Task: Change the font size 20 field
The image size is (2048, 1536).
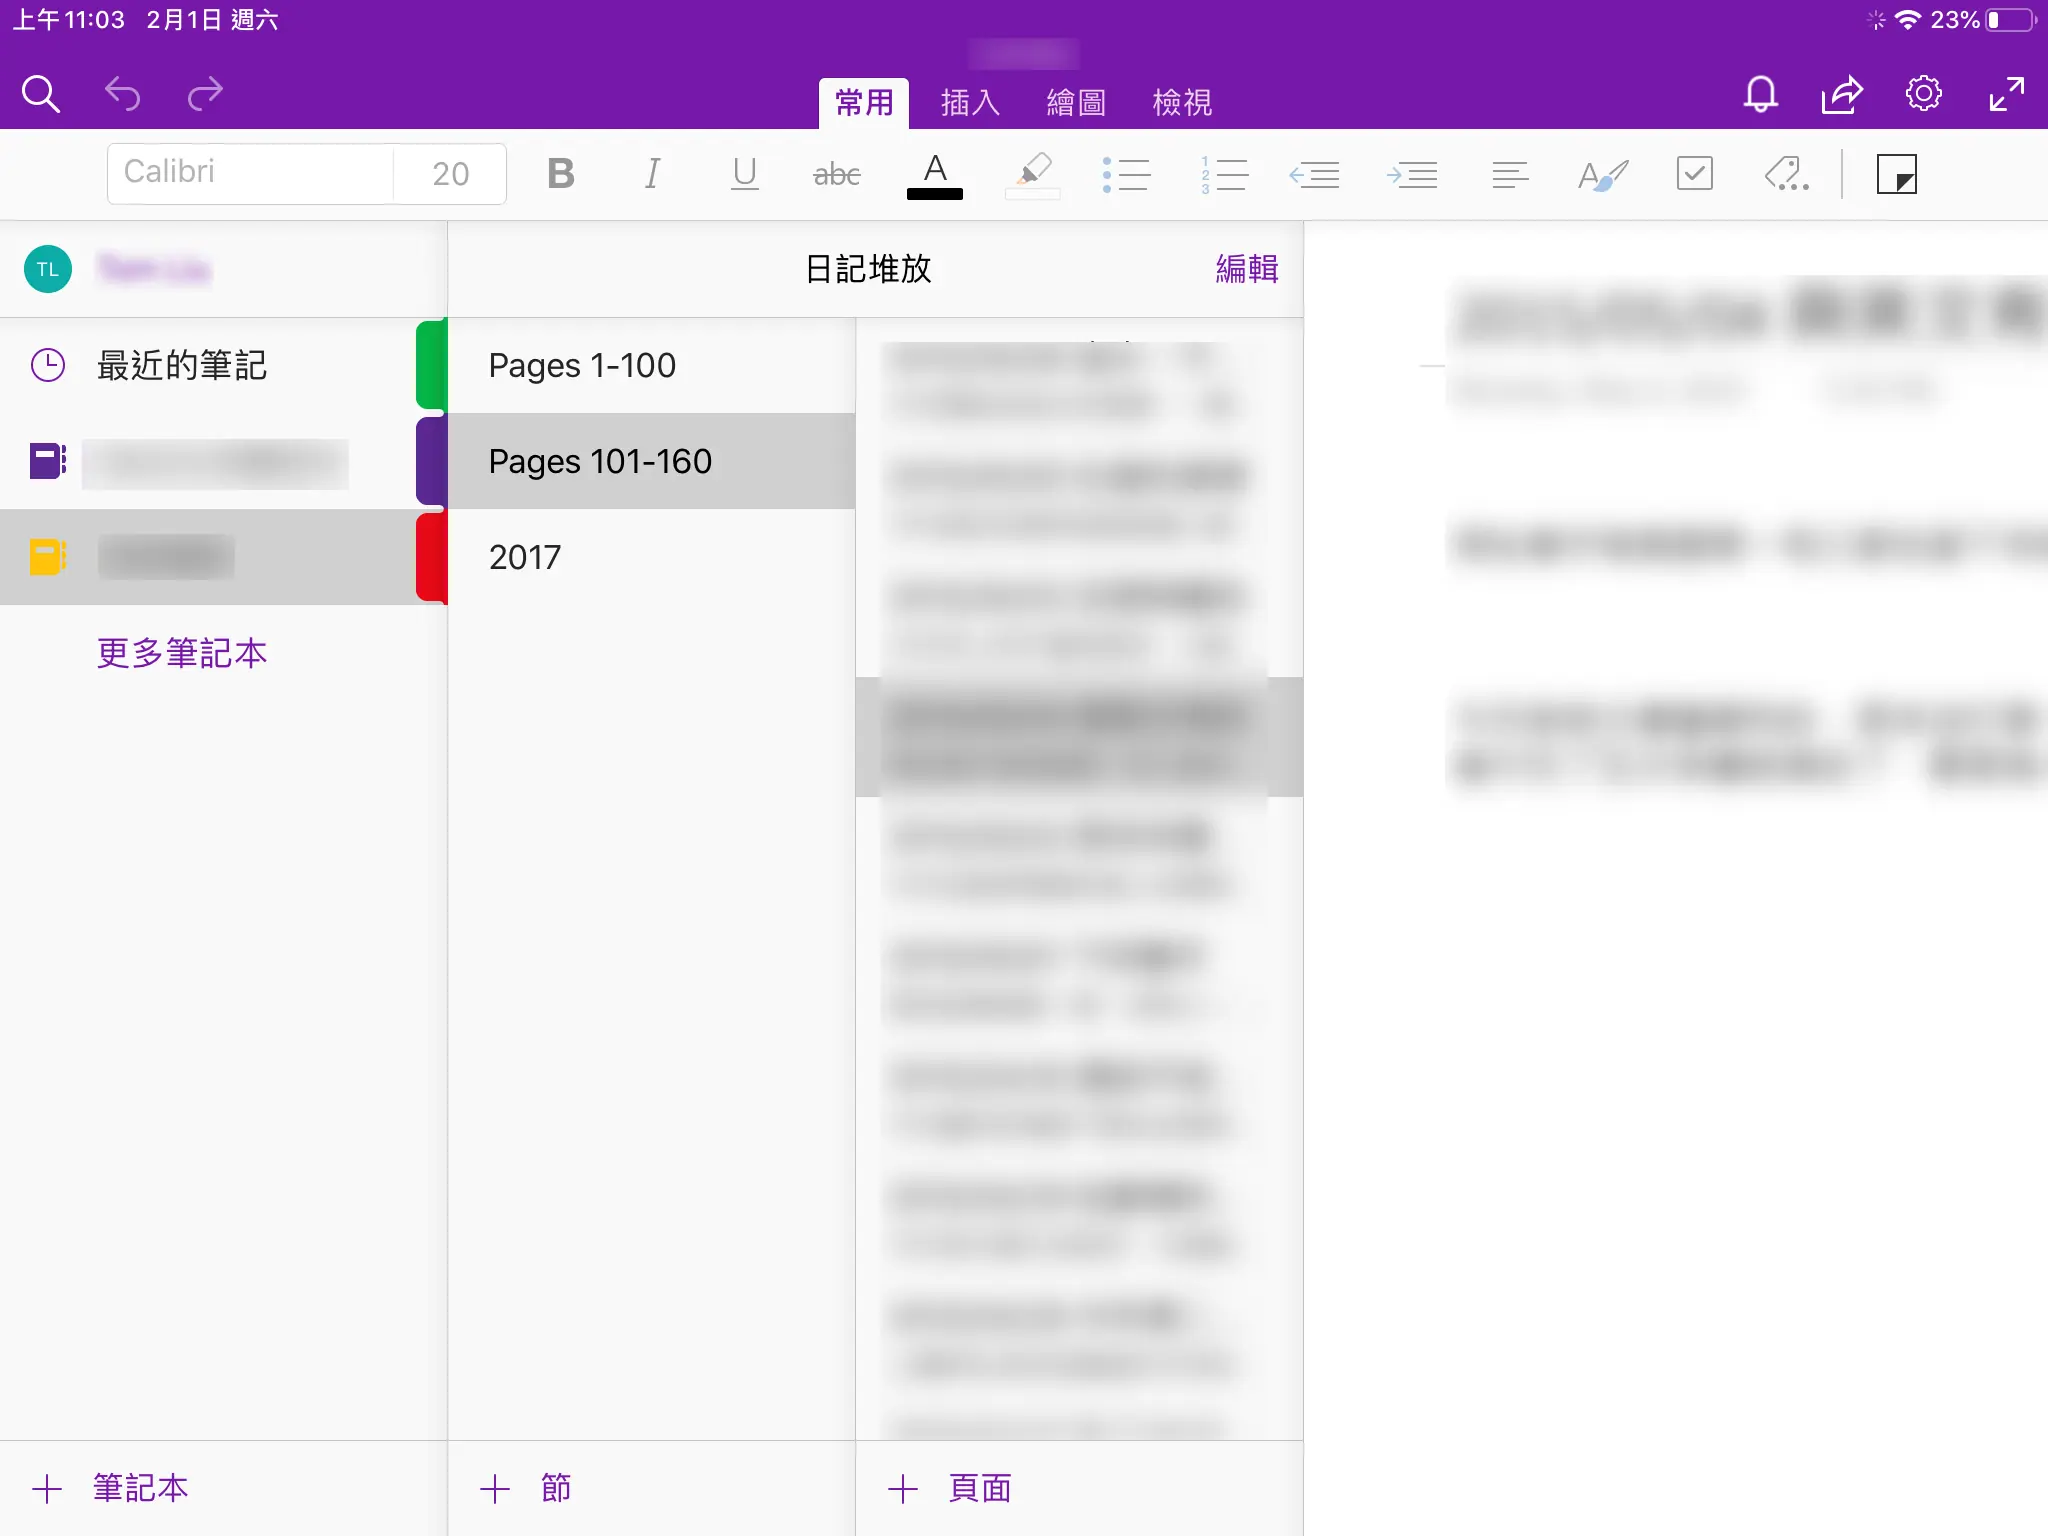Action: (450, 173)
